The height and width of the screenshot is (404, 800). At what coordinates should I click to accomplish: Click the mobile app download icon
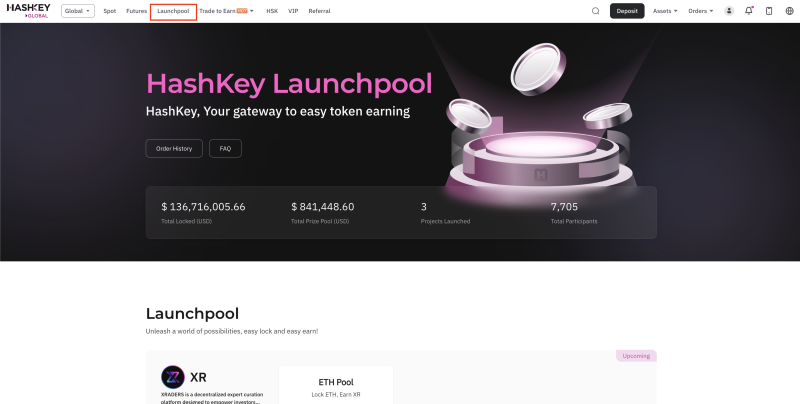point(769,11)
